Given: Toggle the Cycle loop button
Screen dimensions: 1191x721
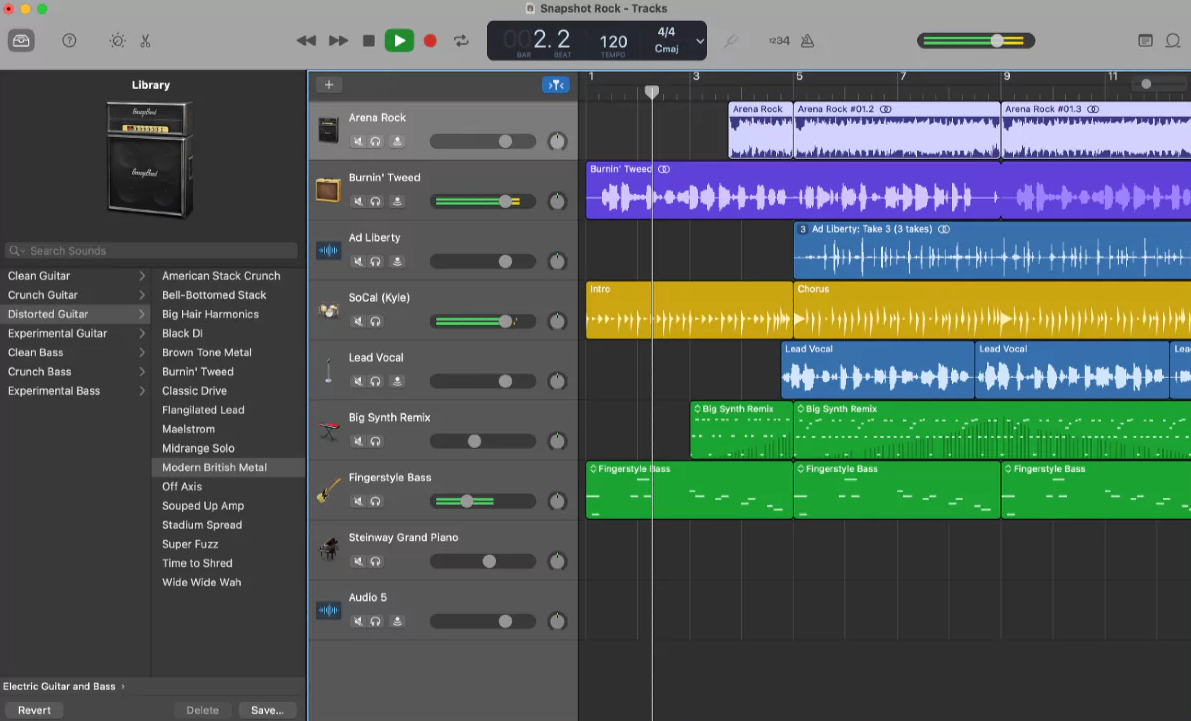Looking at the screenshot, I should [x=461, y=40].
